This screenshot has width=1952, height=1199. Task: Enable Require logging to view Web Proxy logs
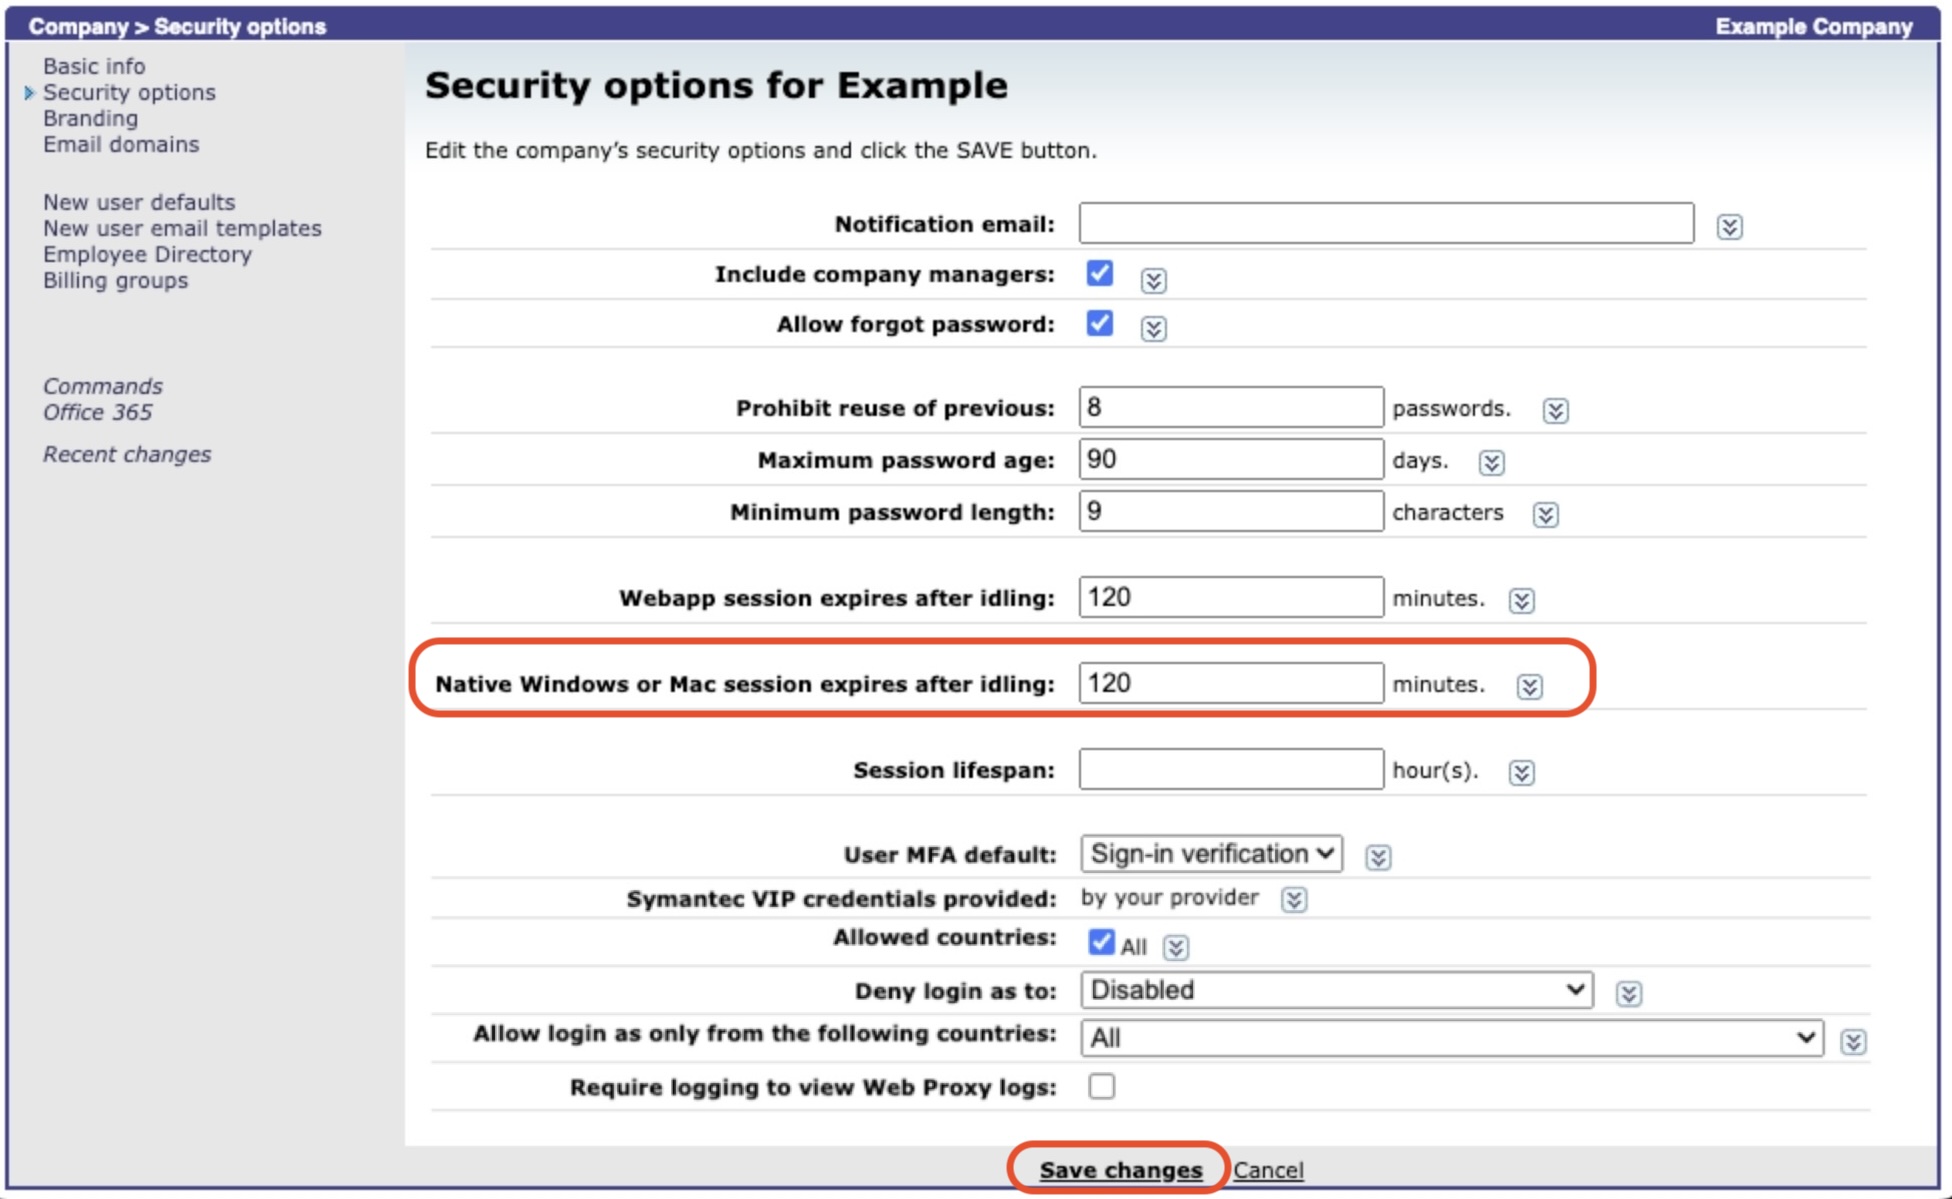tap(1101, 1086)
